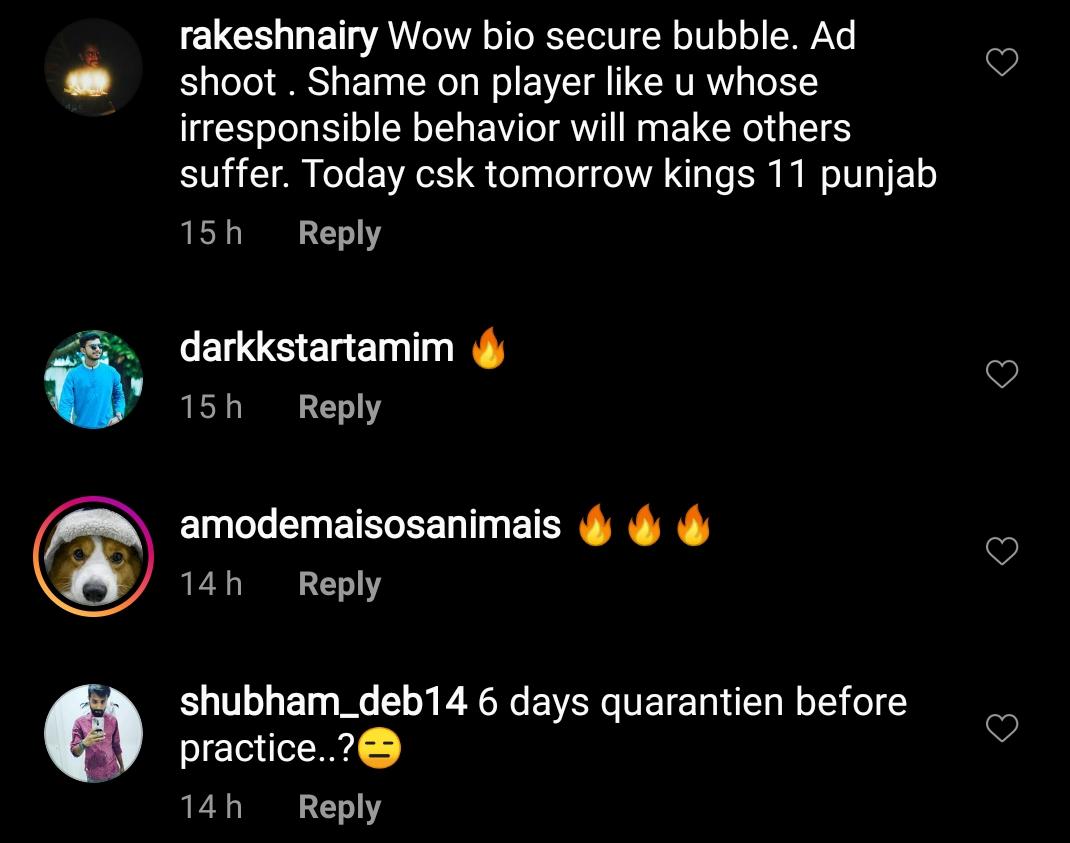This screenshot has width=1070, height=843.
Task: Open the darkkstartamim username link
Action: point(317,347)
